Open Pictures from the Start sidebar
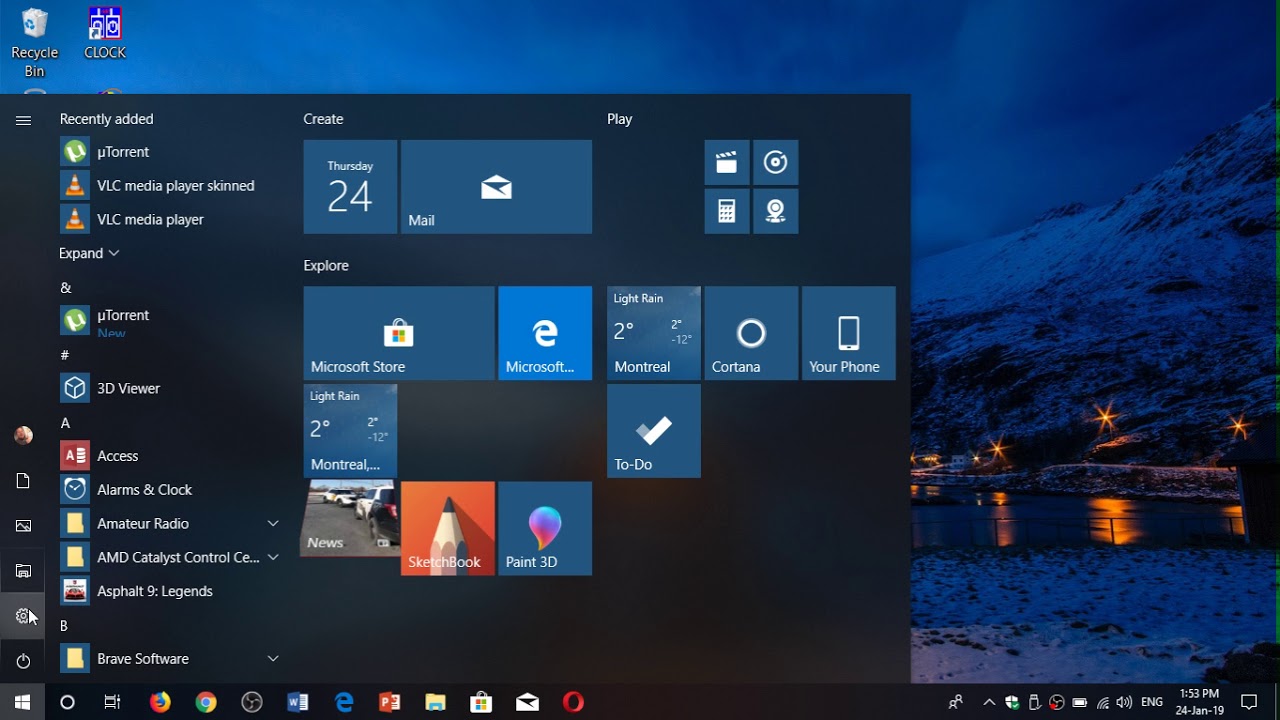This screenshot has height=720, width=1280. tap(23, 526)
